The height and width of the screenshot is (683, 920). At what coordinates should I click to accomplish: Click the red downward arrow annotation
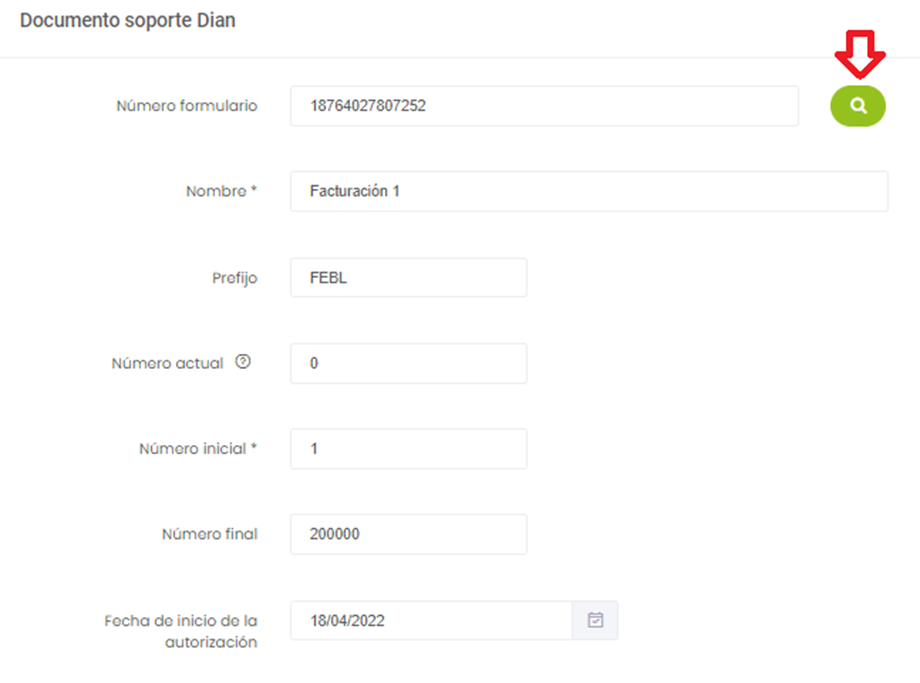point(859,54)
